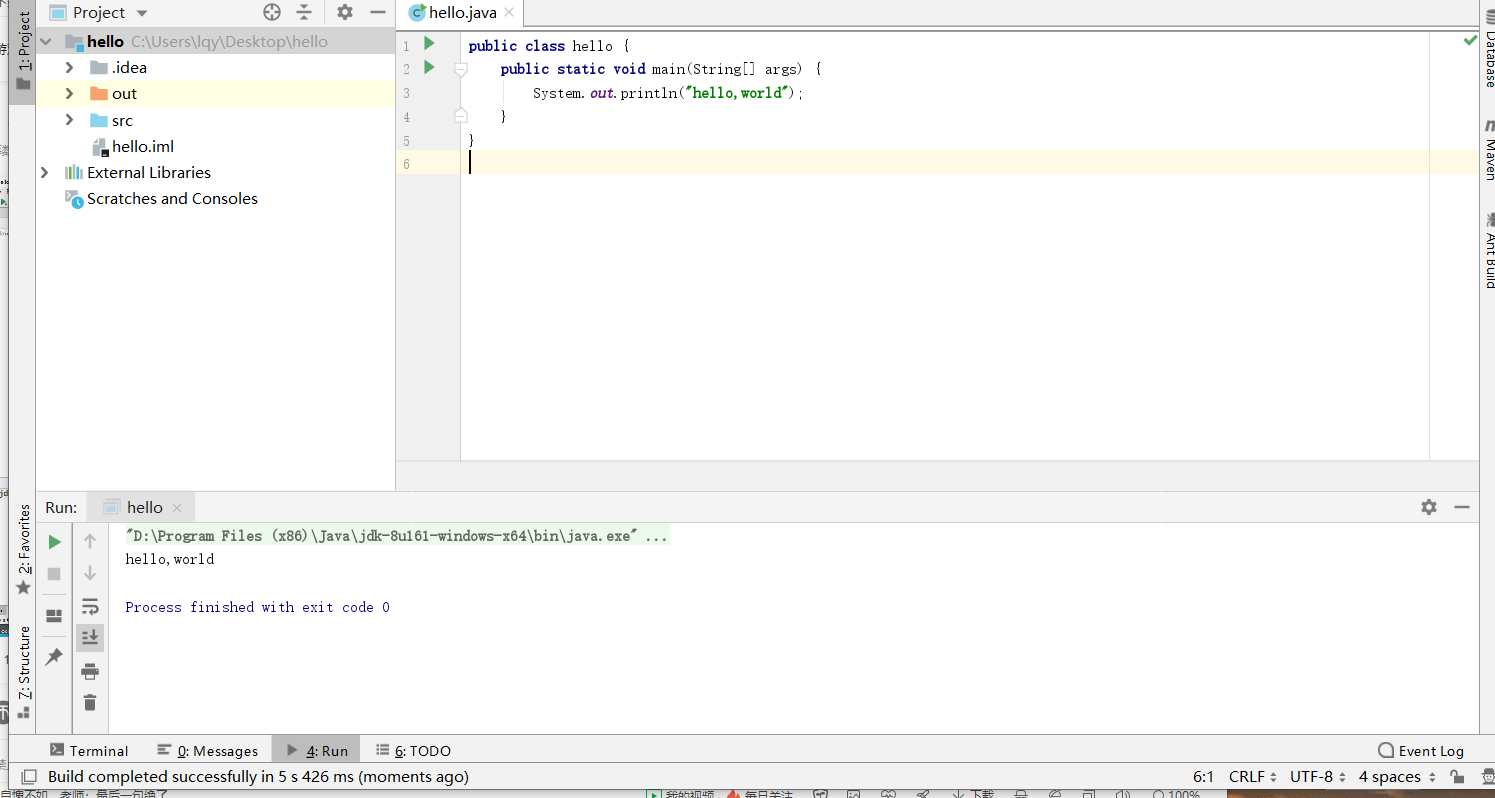Click Locate/Scroll from Source target icon
The height and width of the screenshot is (798, 1495).
click(272, 12)
